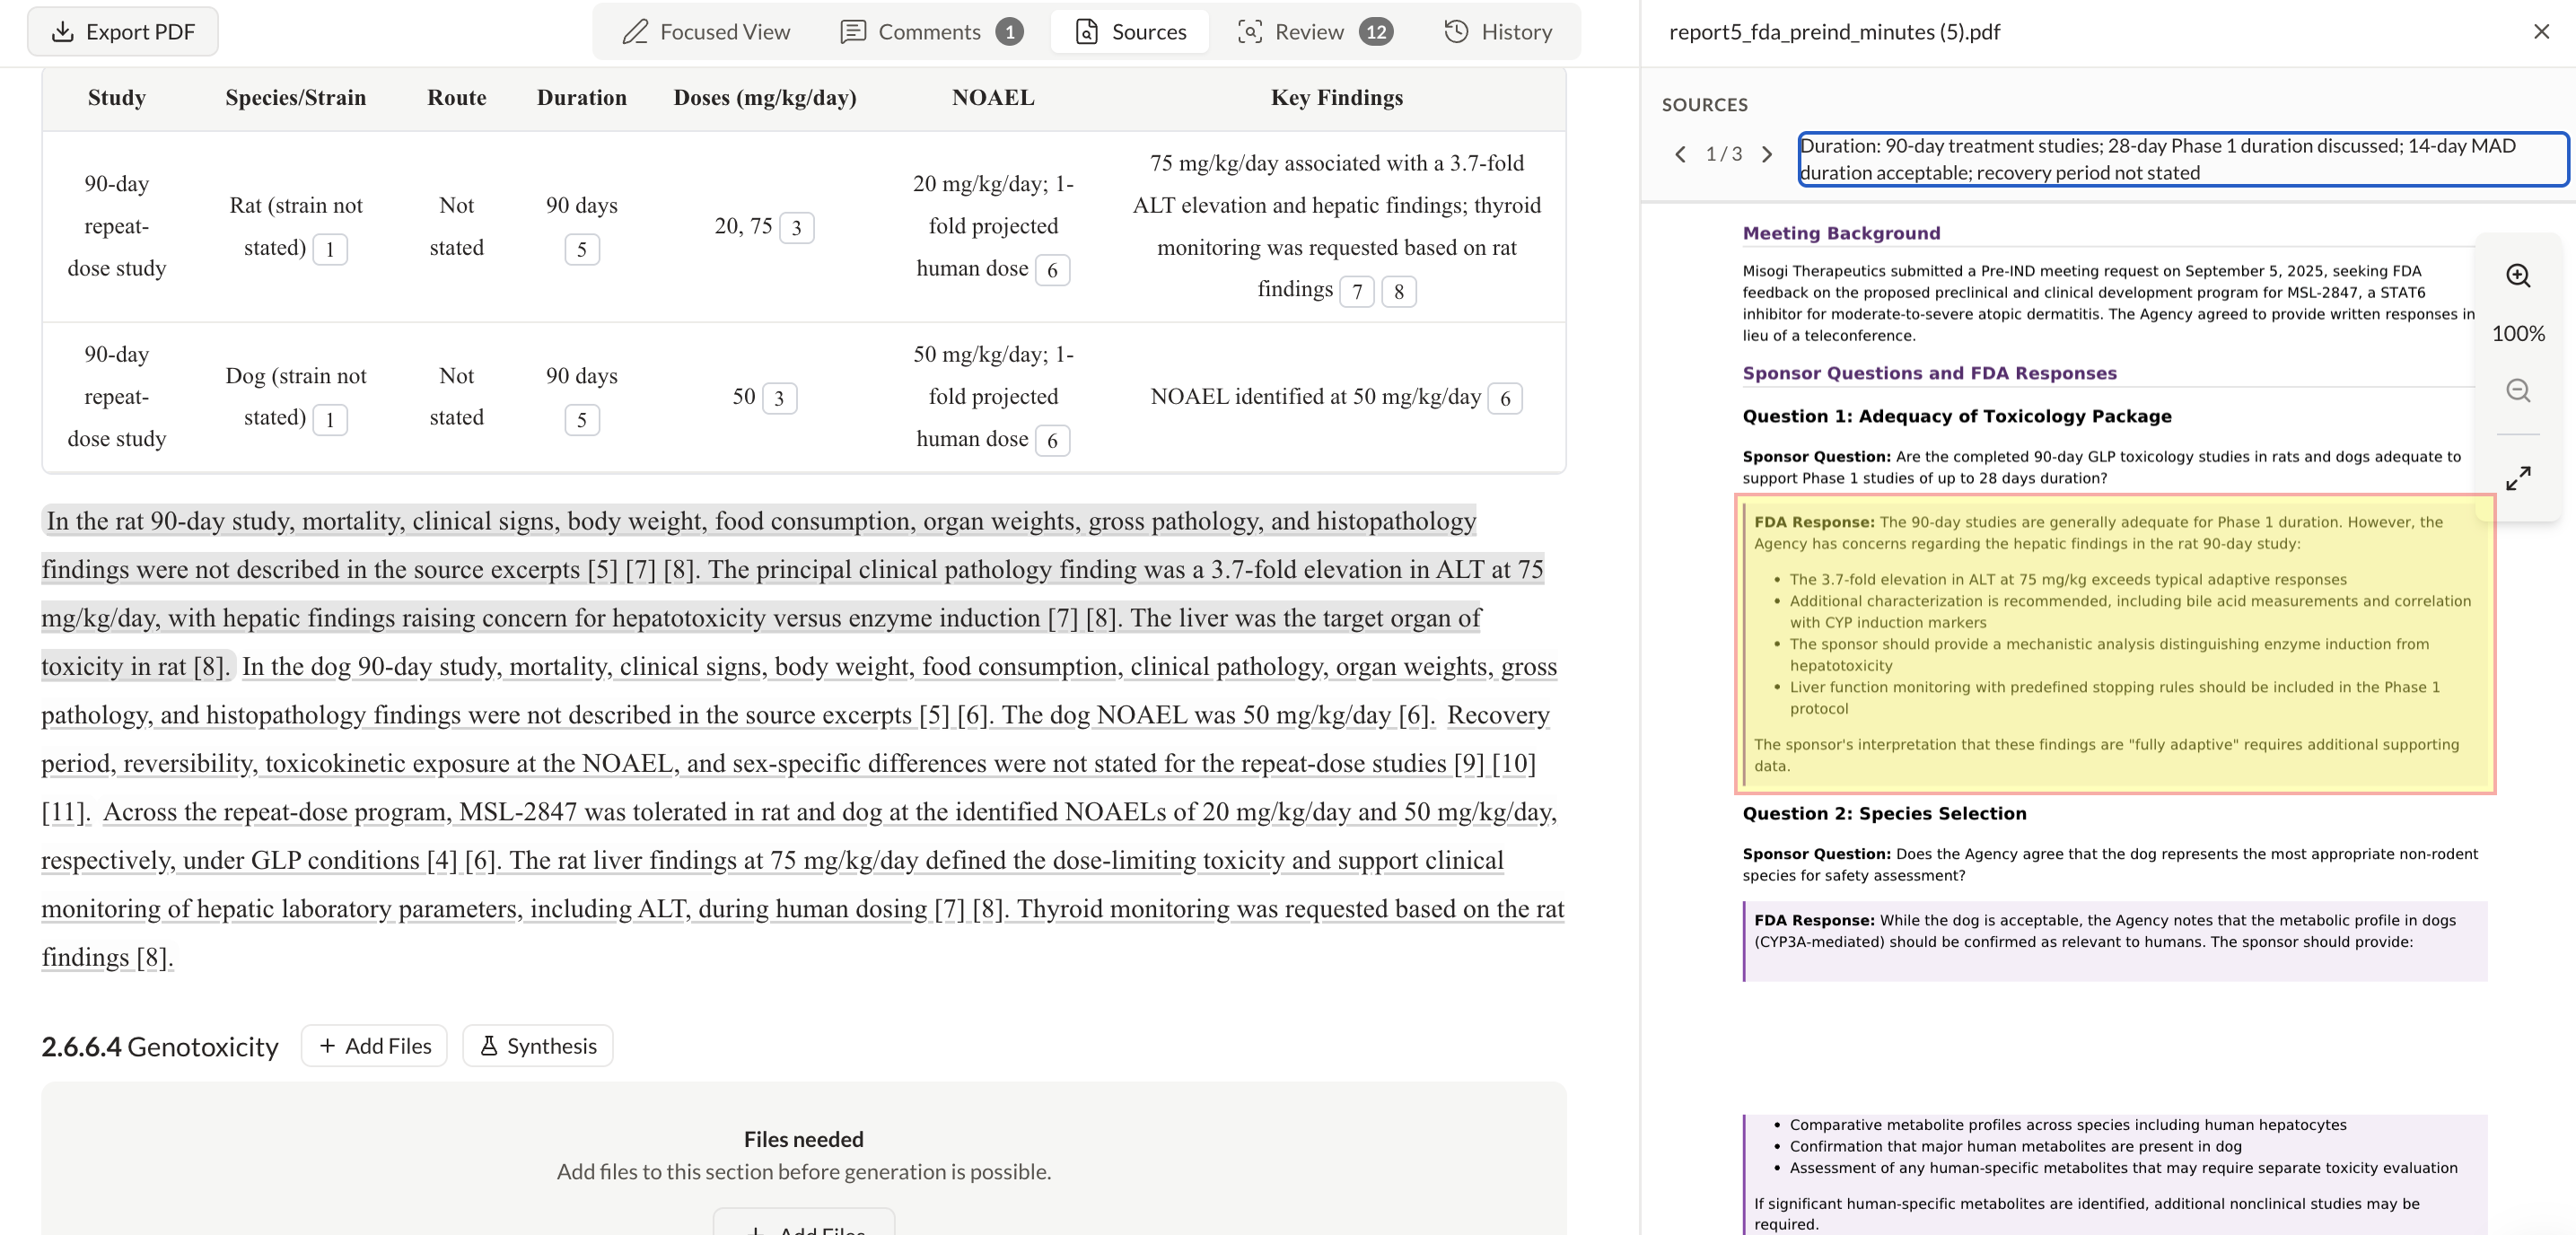
Task: Open citation 5 under rat 90 days duration
Action: click(582, 249)
